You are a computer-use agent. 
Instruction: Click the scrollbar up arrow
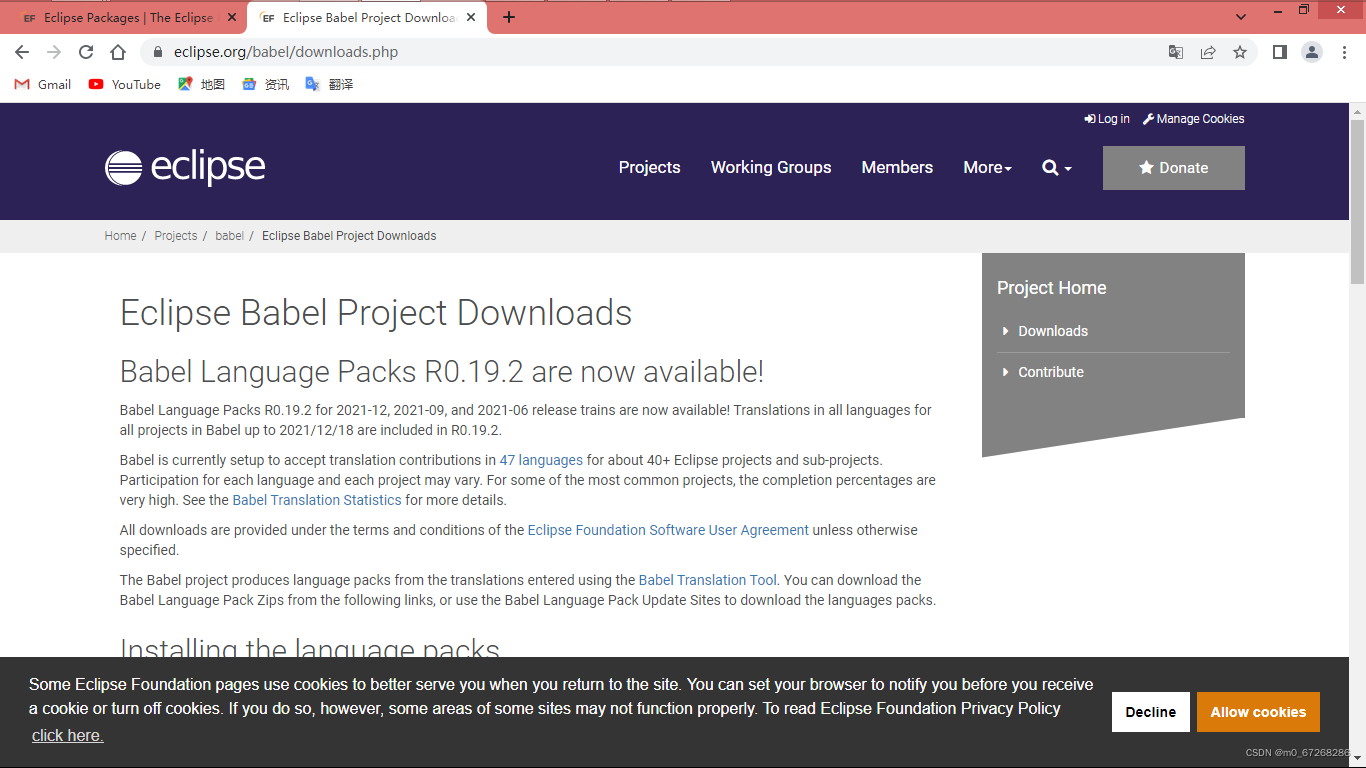[x=1357, y=110]
